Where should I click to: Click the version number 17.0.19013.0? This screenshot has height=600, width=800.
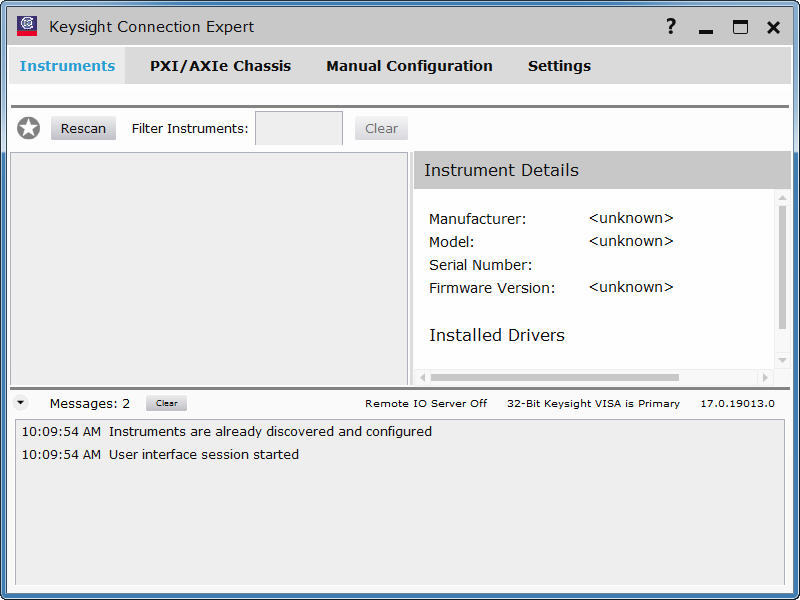(737, 404)
